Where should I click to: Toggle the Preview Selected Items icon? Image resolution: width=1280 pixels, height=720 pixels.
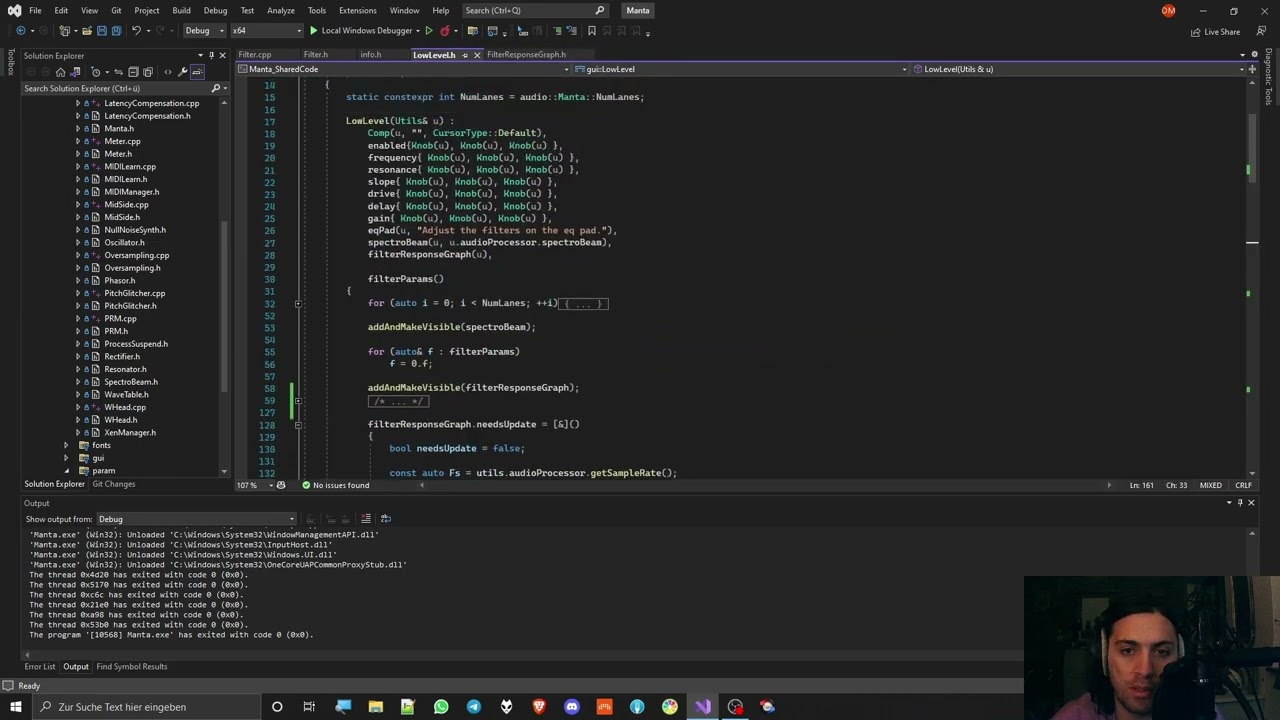(197, 72)
